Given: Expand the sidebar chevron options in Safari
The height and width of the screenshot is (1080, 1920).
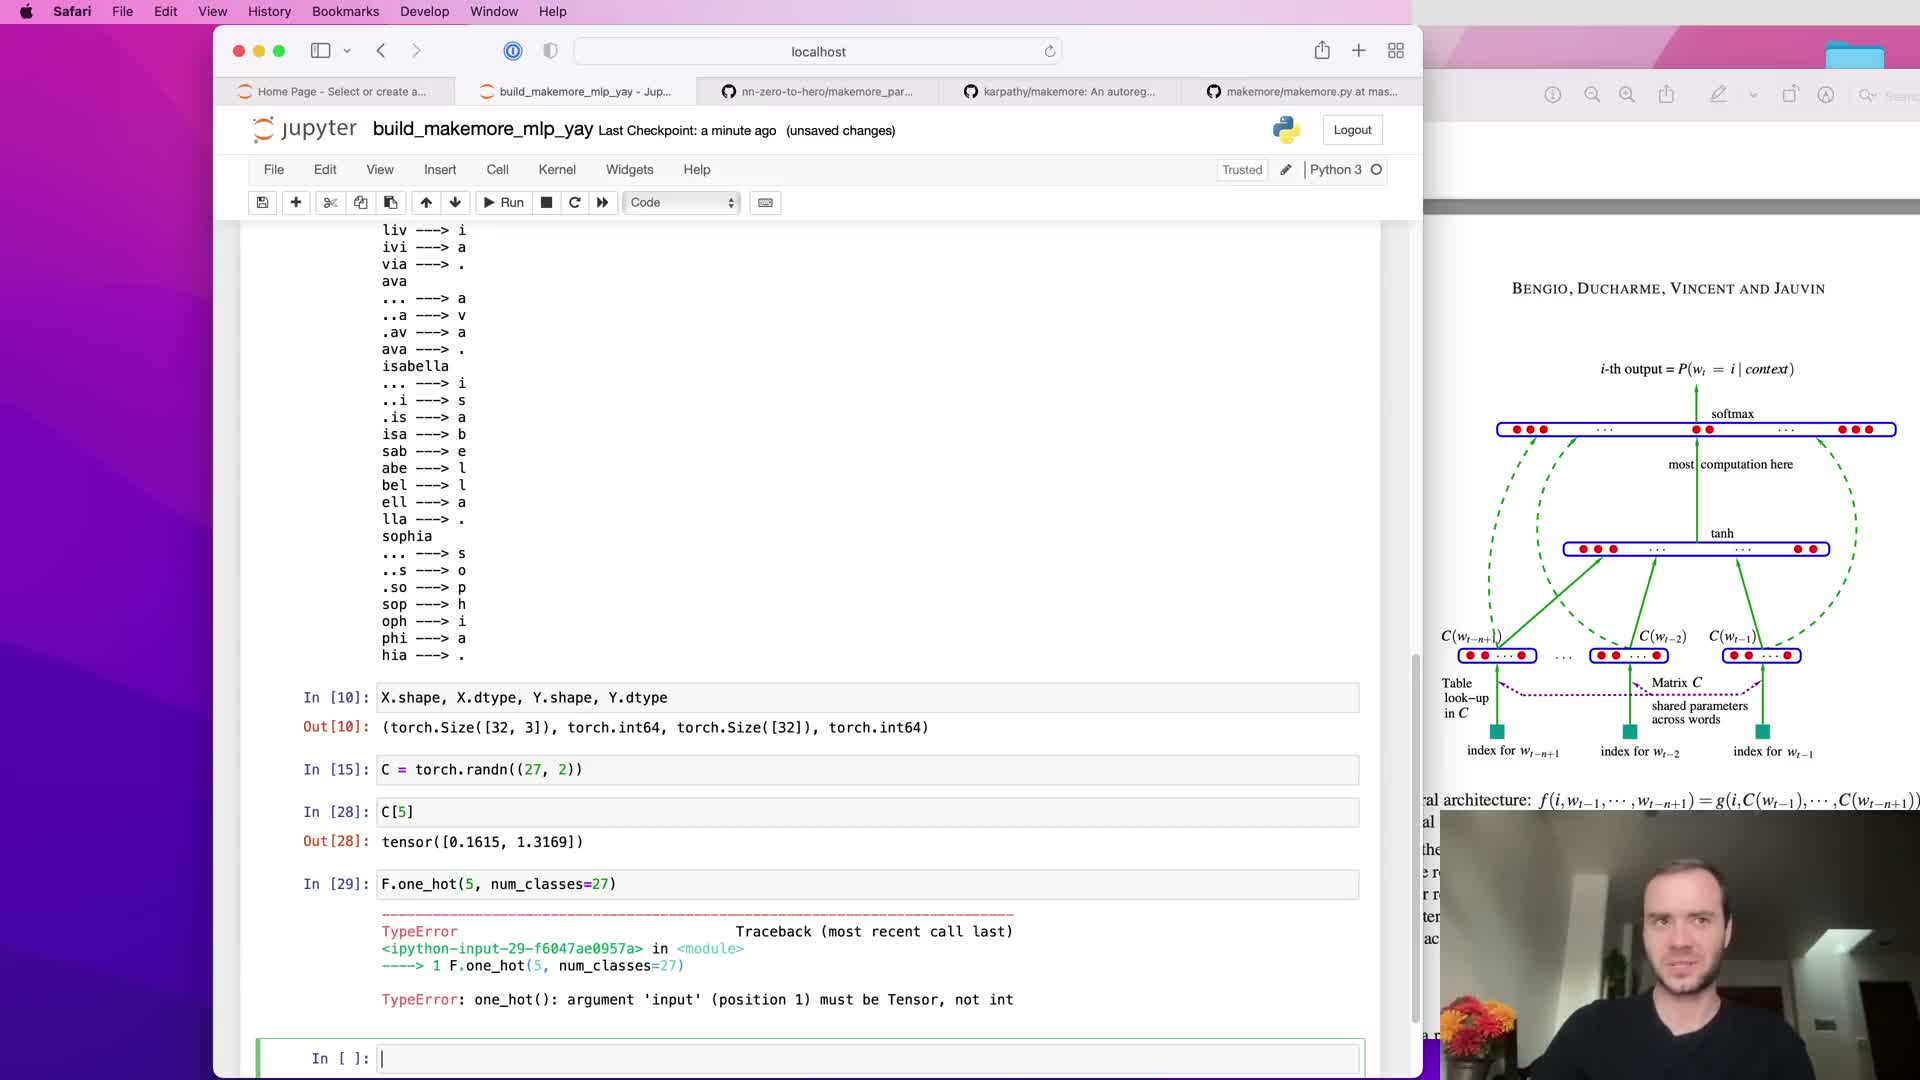Looking at the screenshot, I should pyautogui.click(x=347, y=51).
